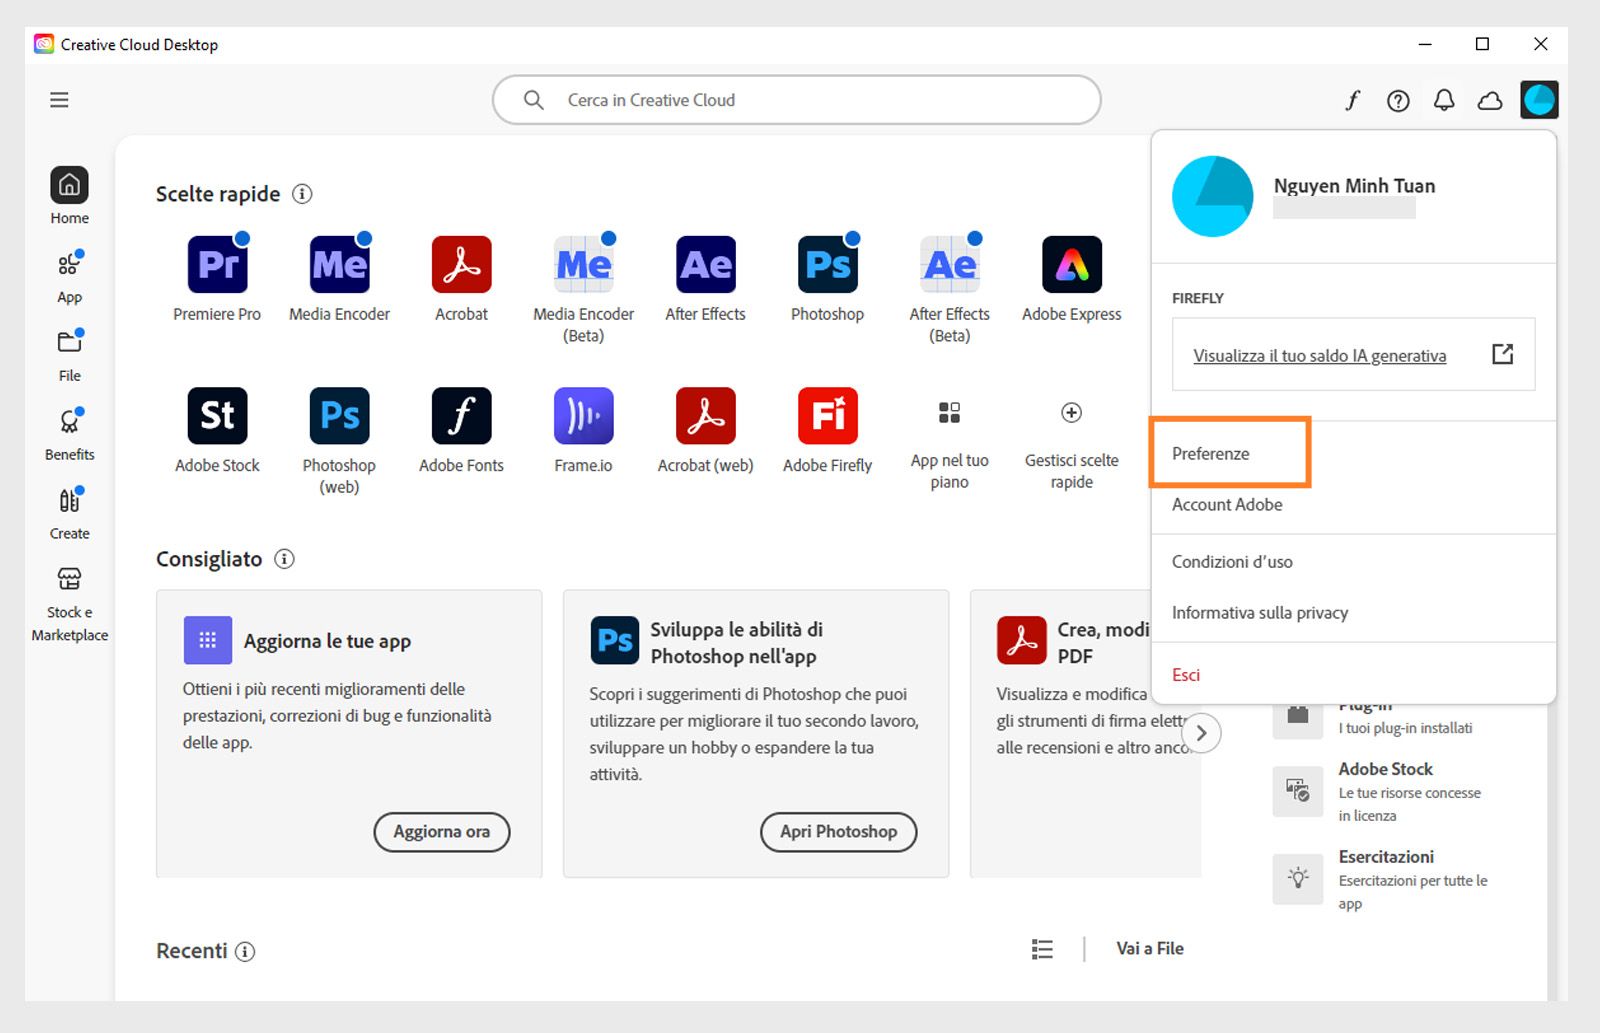Launch Adobe Express
The image size is (1600, 1033).
coord(1070,264)
